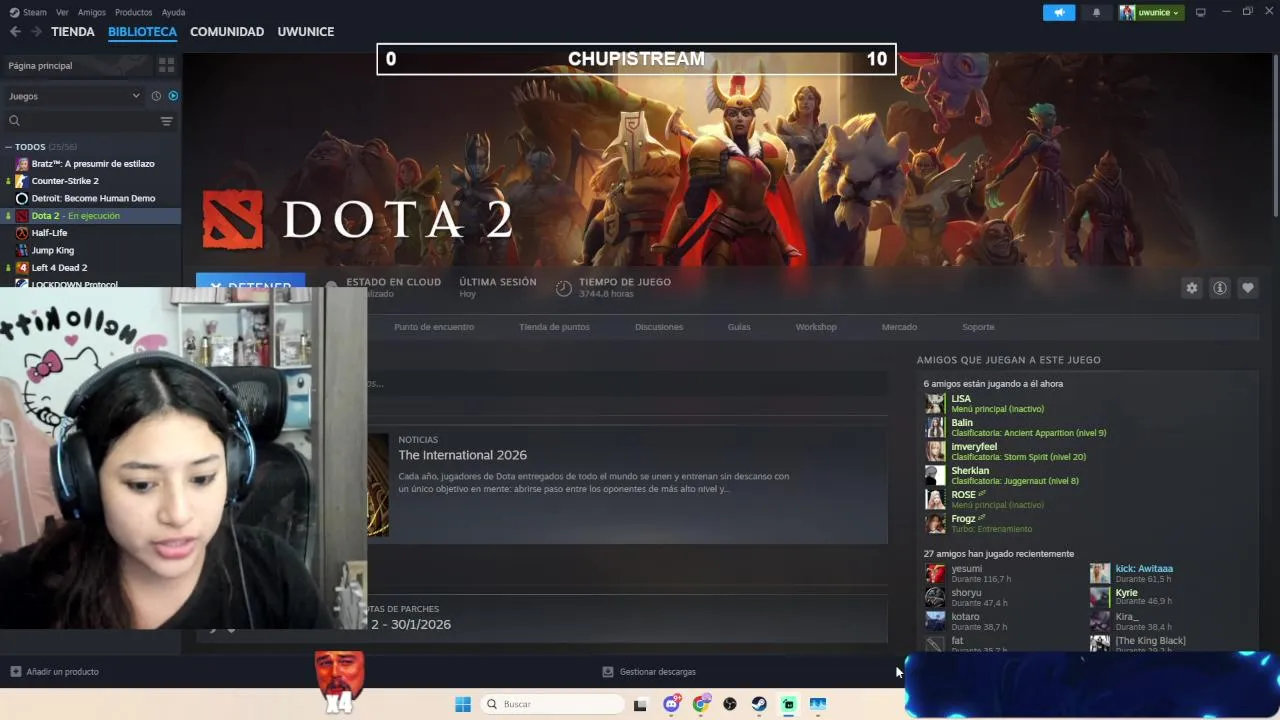Open Google Chrome from the taskbar

point(701,704)
